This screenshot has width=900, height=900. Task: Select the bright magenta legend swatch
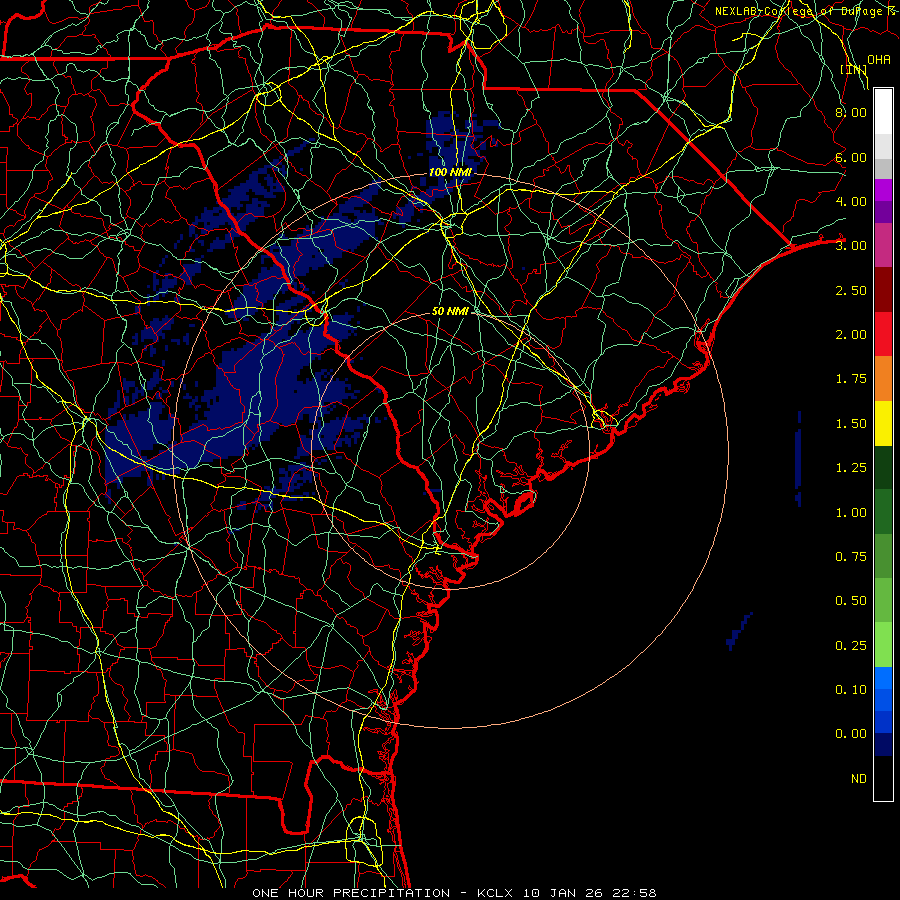[x=883, y=190]
